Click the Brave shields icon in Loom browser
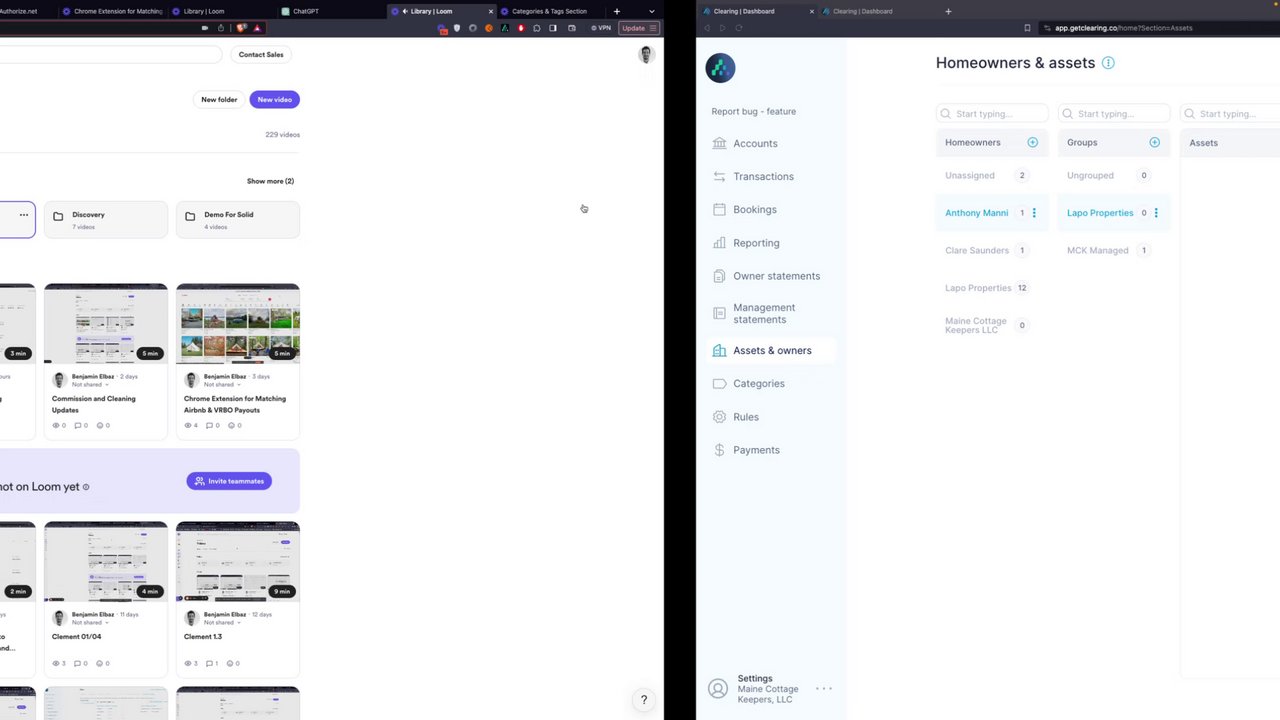The width and height of the screenshot is (1280, 720). (x=241, y=28)
